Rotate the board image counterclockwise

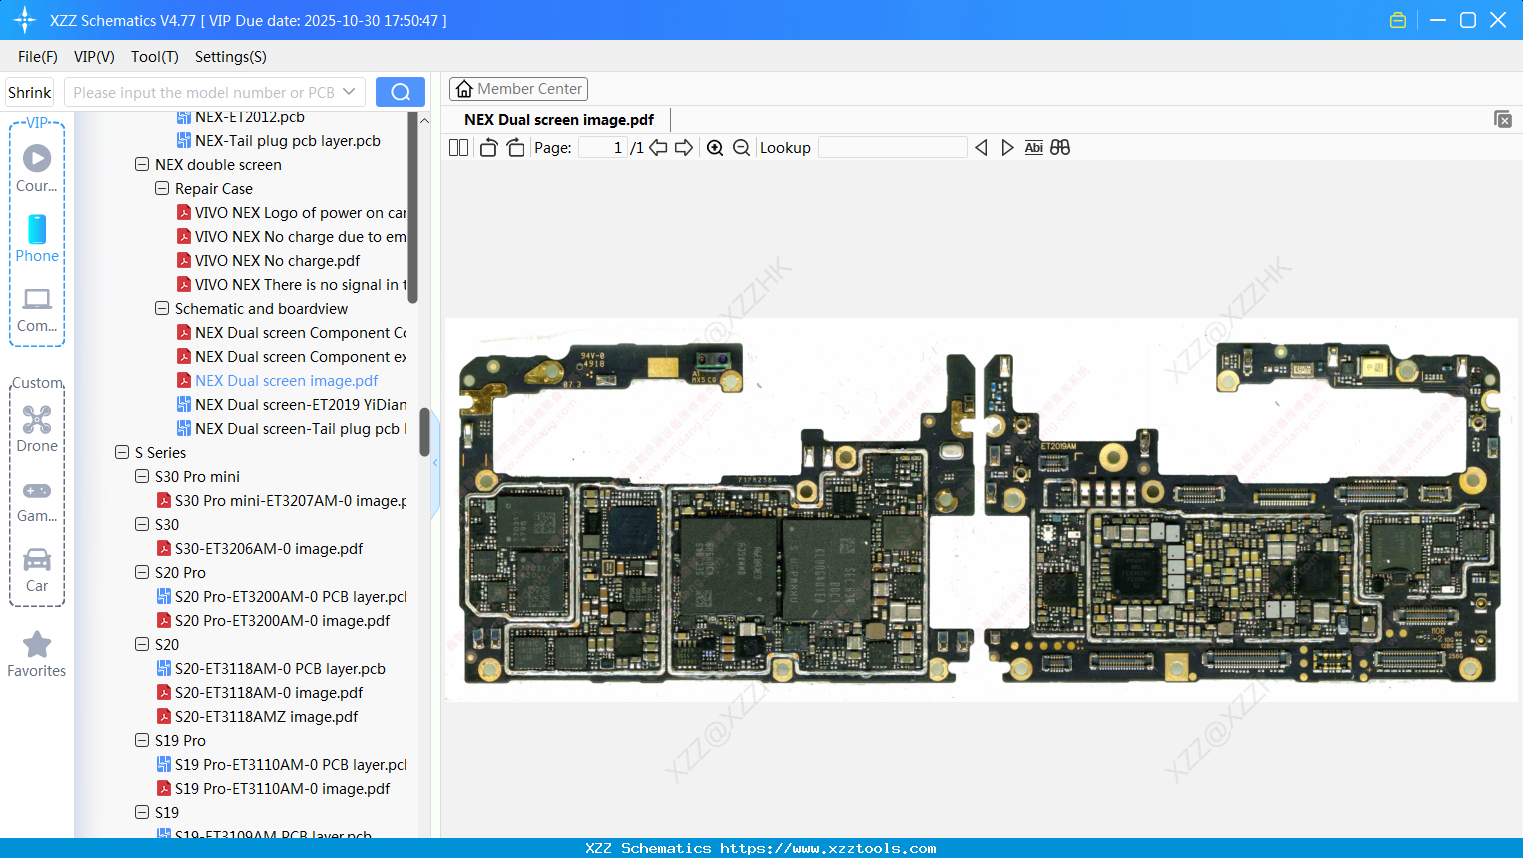[488, 147]
